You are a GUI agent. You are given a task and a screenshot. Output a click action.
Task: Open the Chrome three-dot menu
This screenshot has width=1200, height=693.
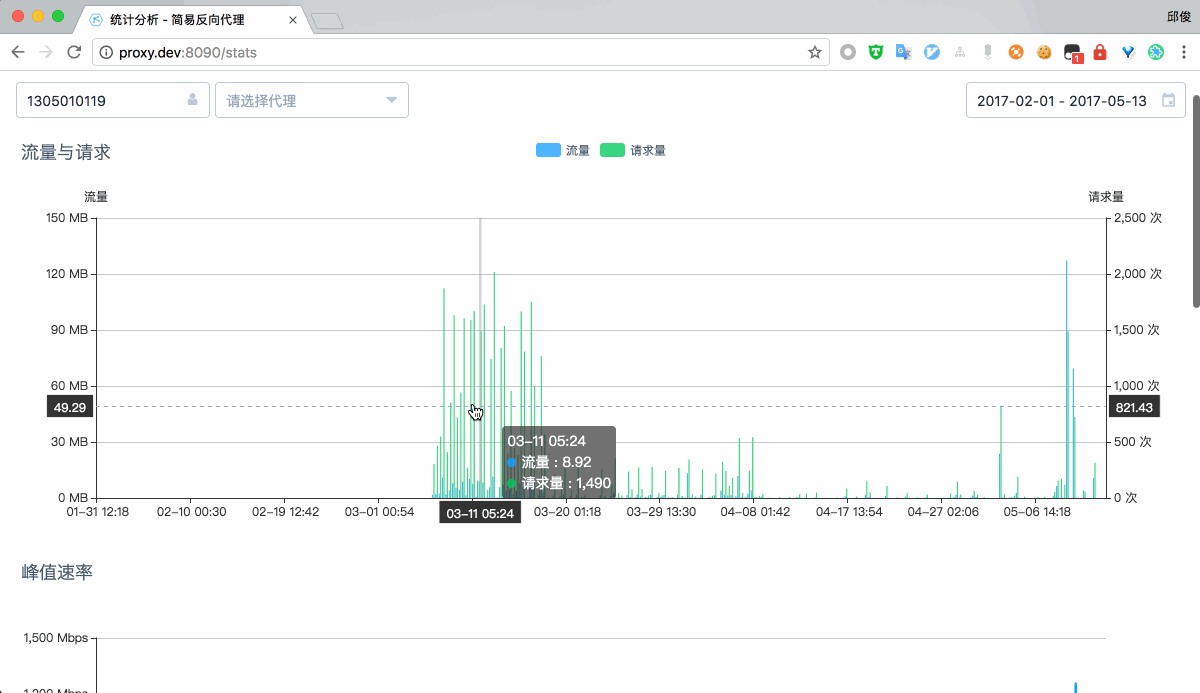(1182, 52)
